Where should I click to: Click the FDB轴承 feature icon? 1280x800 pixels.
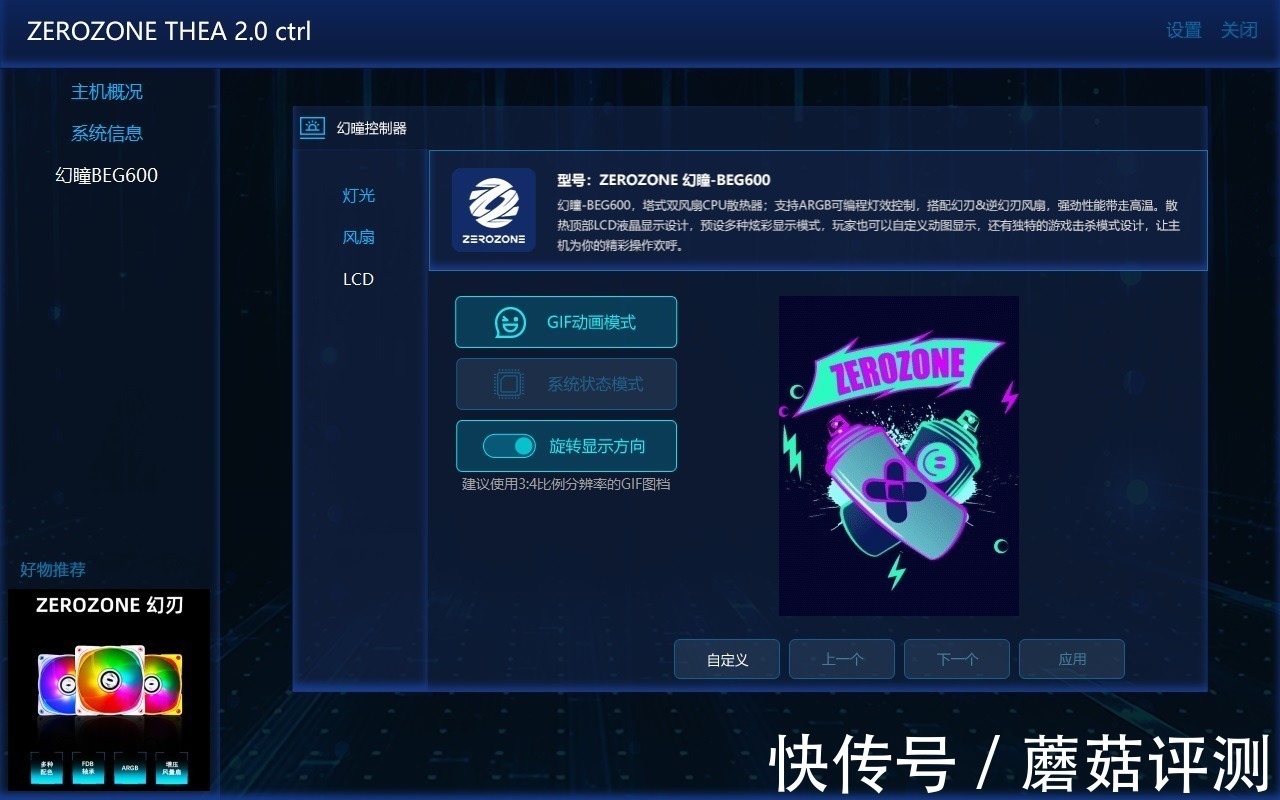88,769
